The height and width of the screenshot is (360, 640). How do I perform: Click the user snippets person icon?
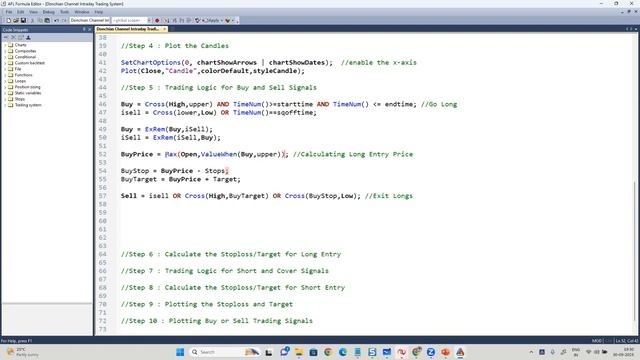click(28, 37)
